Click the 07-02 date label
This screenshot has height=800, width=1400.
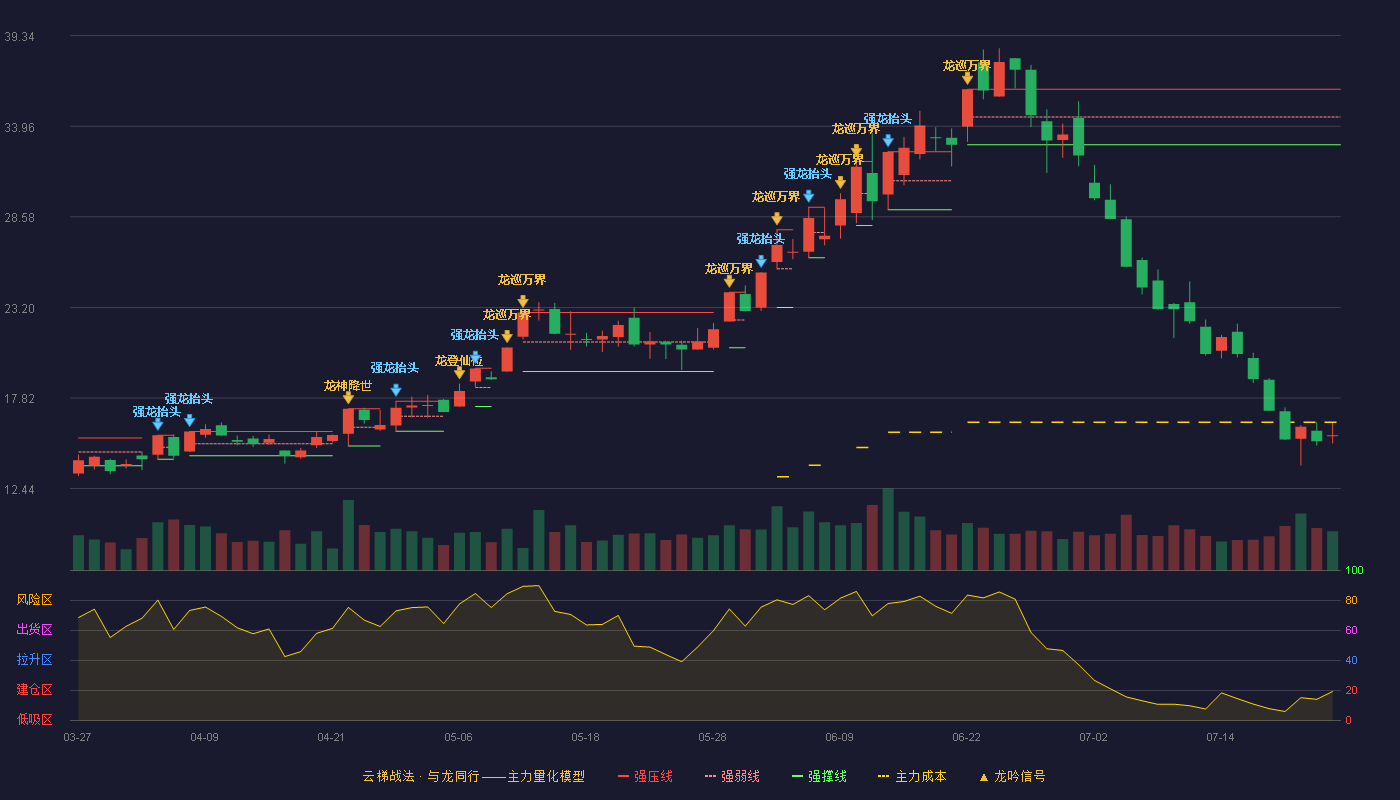(x=1093, y=737)
